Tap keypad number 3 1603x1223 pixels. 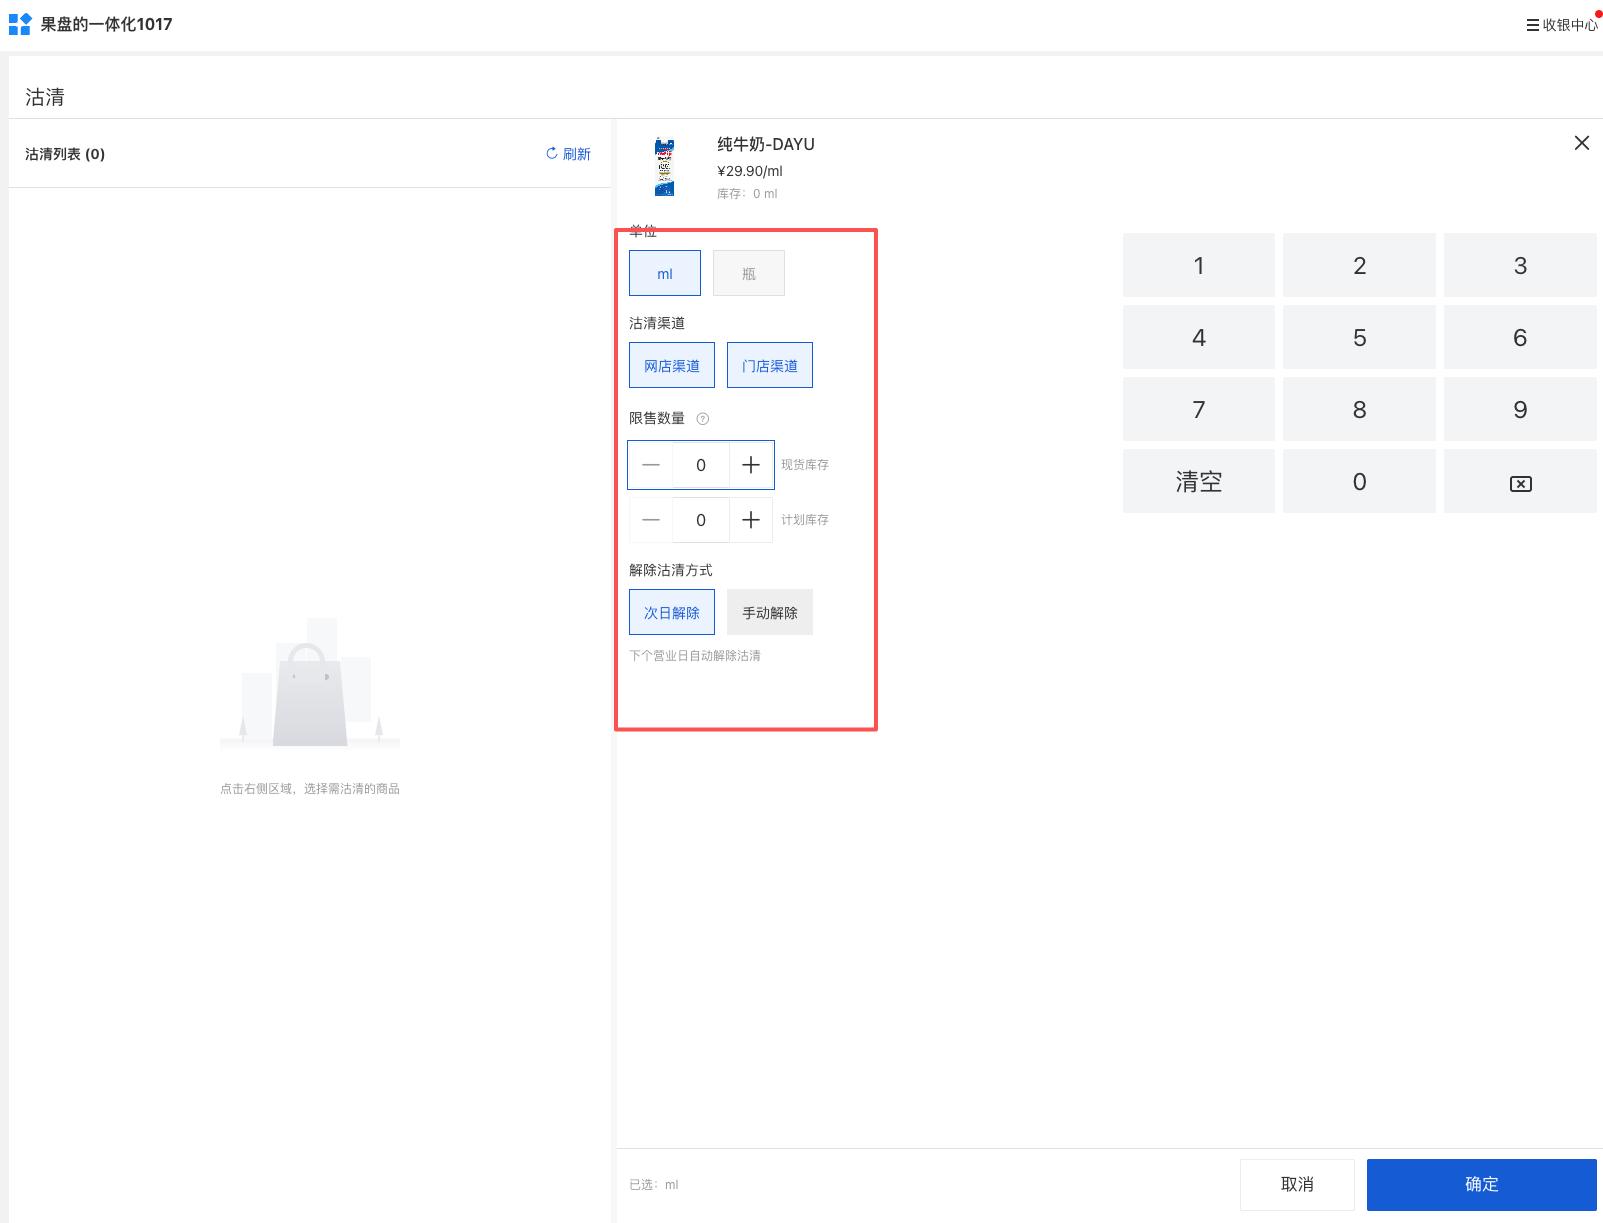coord(1520,265)
